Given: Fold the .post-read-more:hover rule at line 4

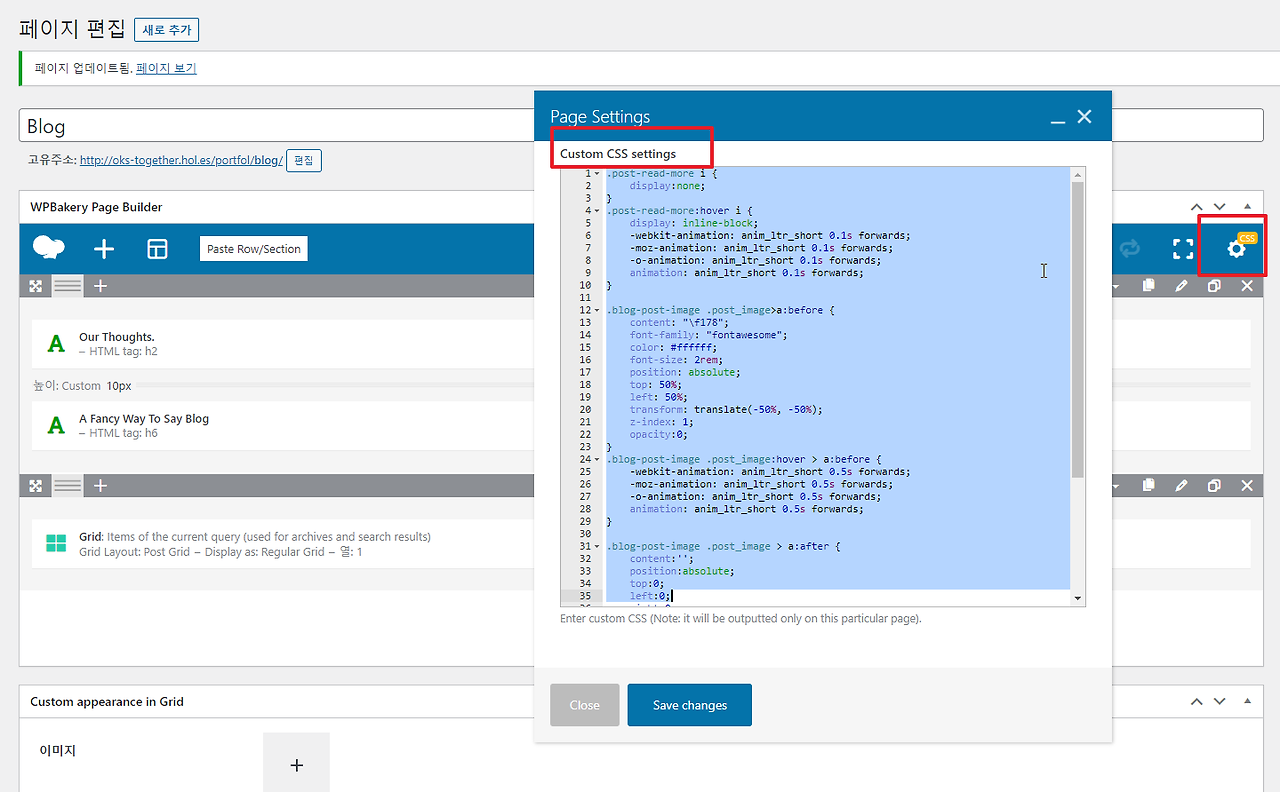Looking at the screenshot, I should (597, 211).
